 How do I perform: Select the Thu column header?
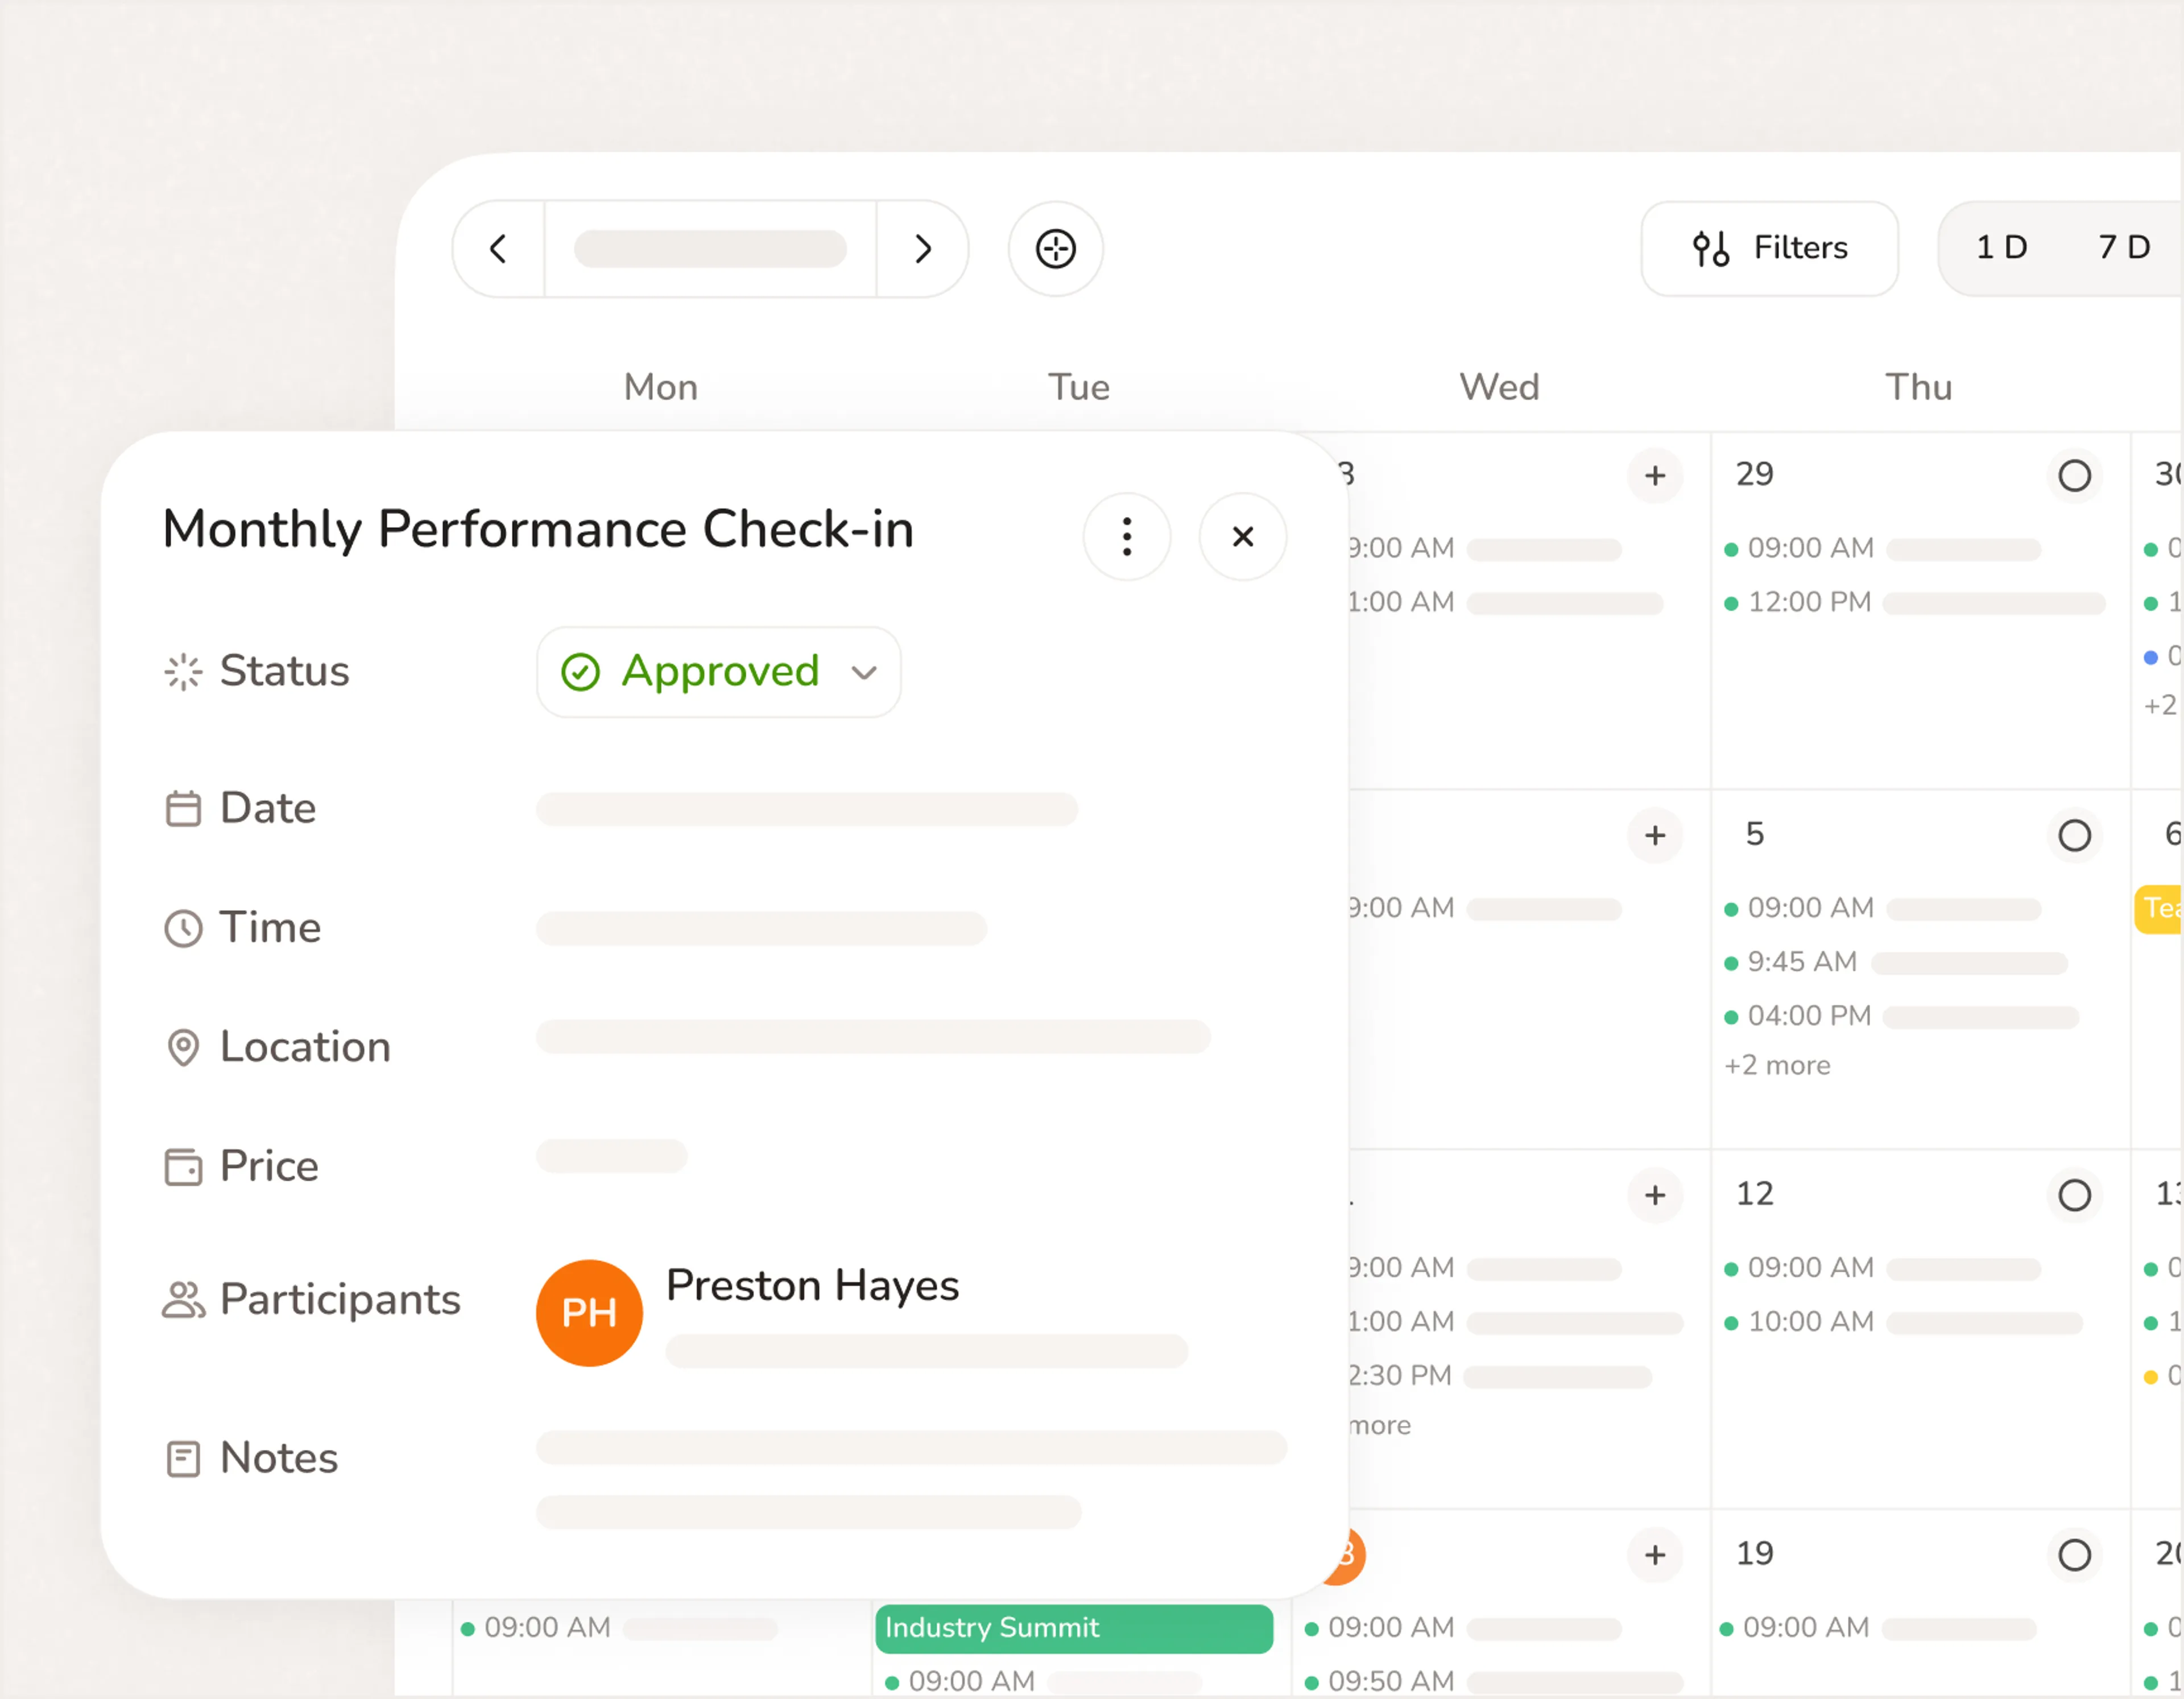point(1919,388)
